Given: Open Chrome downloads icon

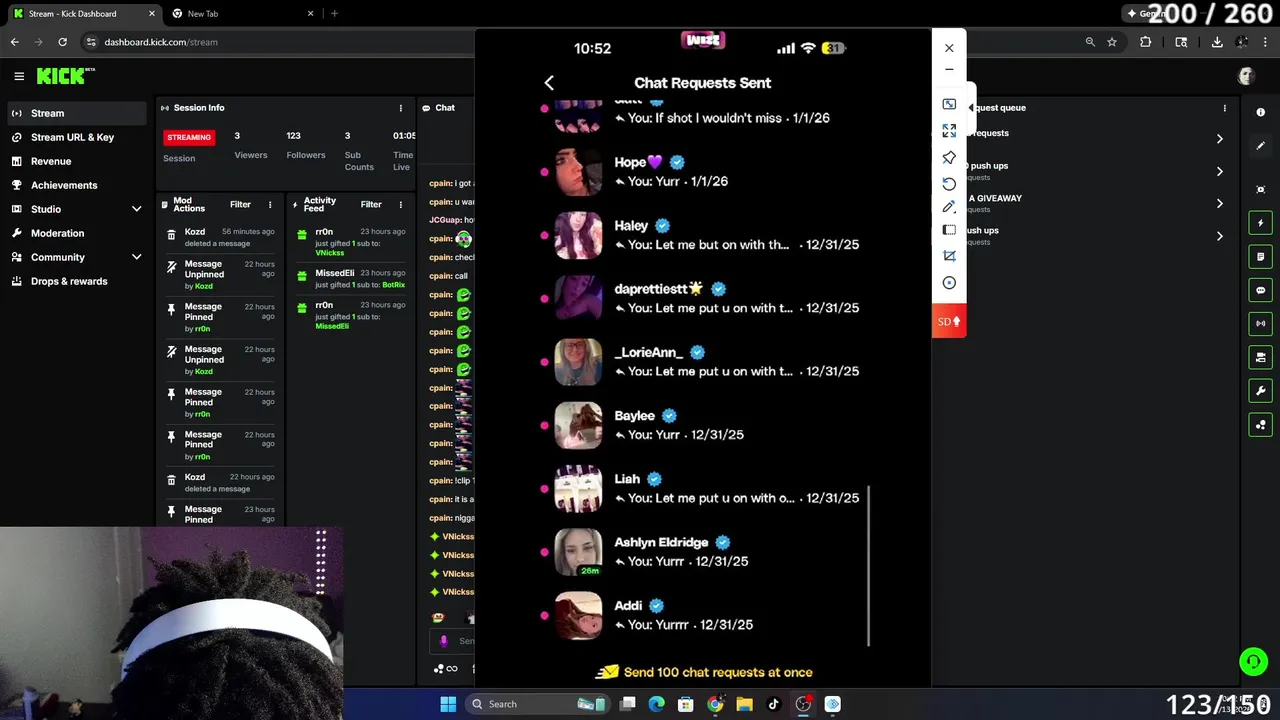Looking at the screenshot, I should click(1217, 42).
